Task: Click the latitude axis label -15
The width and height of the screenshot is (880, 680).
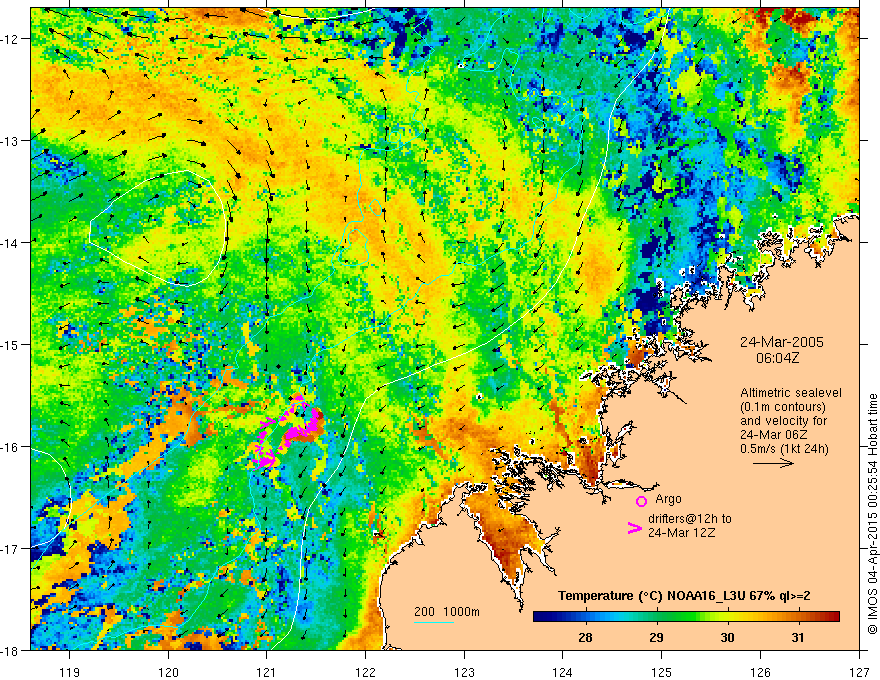Action: tap(11, 344)
